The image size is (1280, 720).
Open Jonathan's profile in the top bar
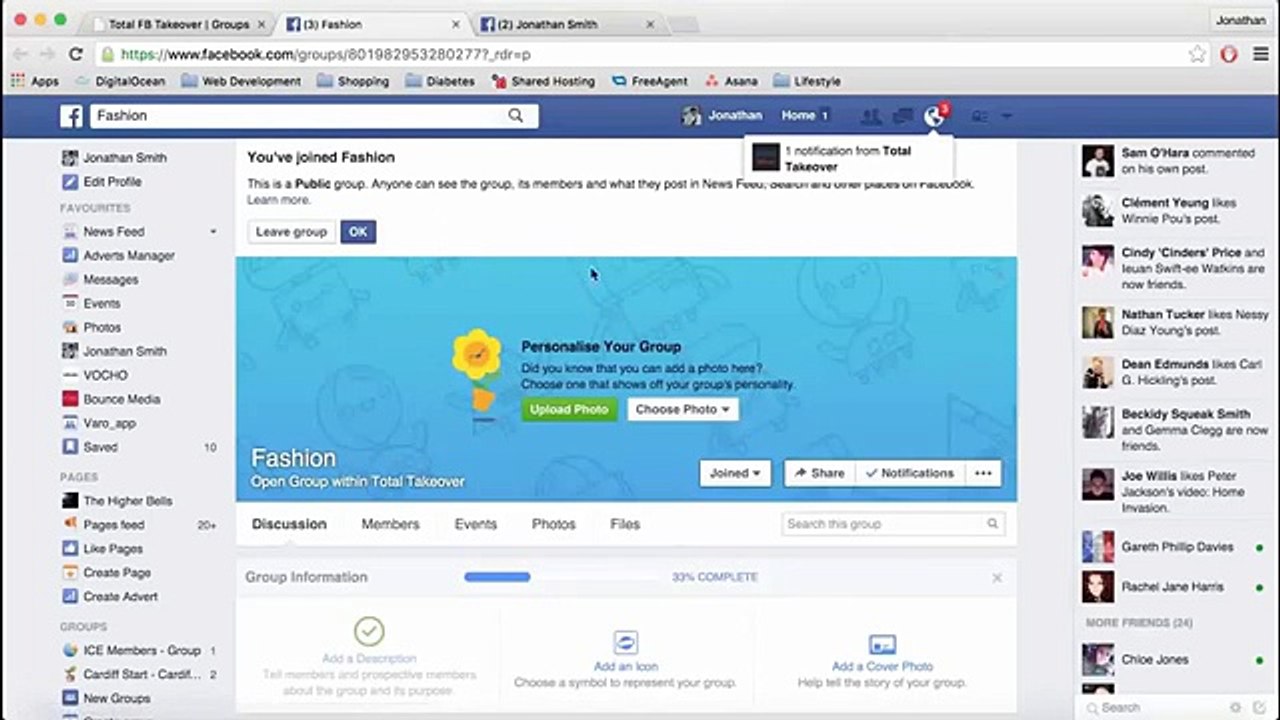(x=723, y=116)
